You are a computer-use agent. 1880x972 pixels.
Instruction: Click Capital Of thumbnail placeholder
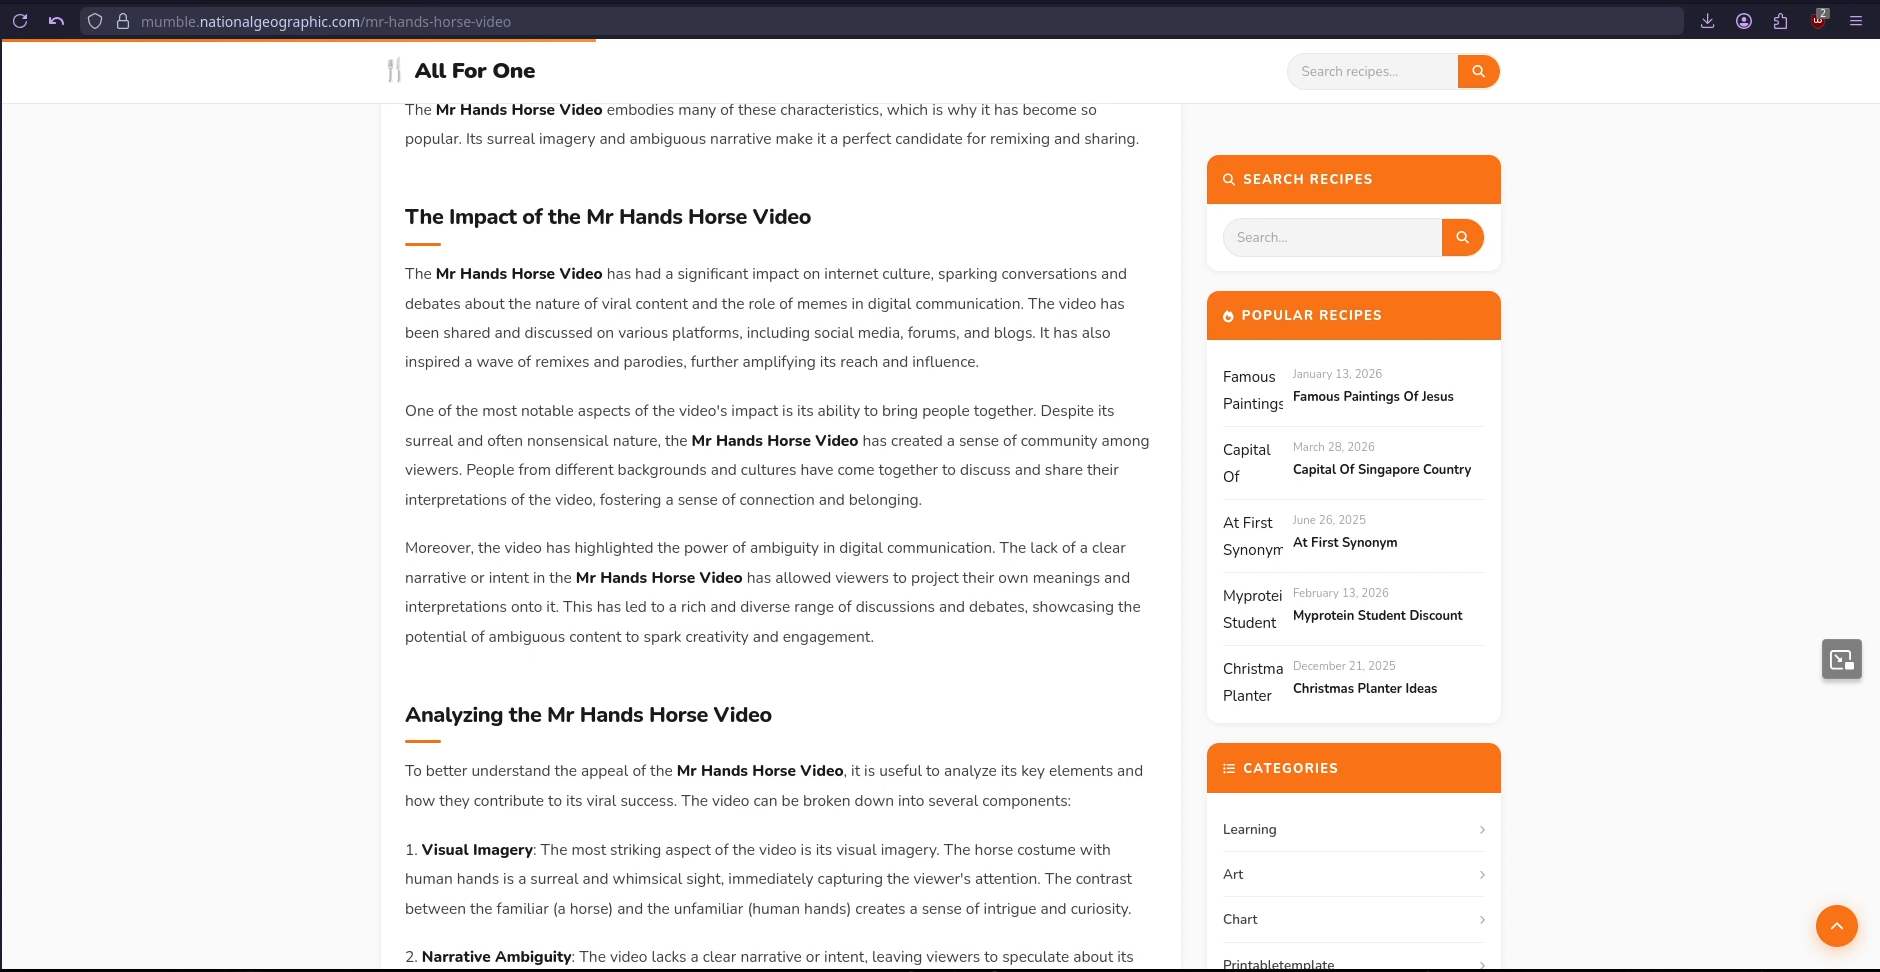(x=1253, y=463)
